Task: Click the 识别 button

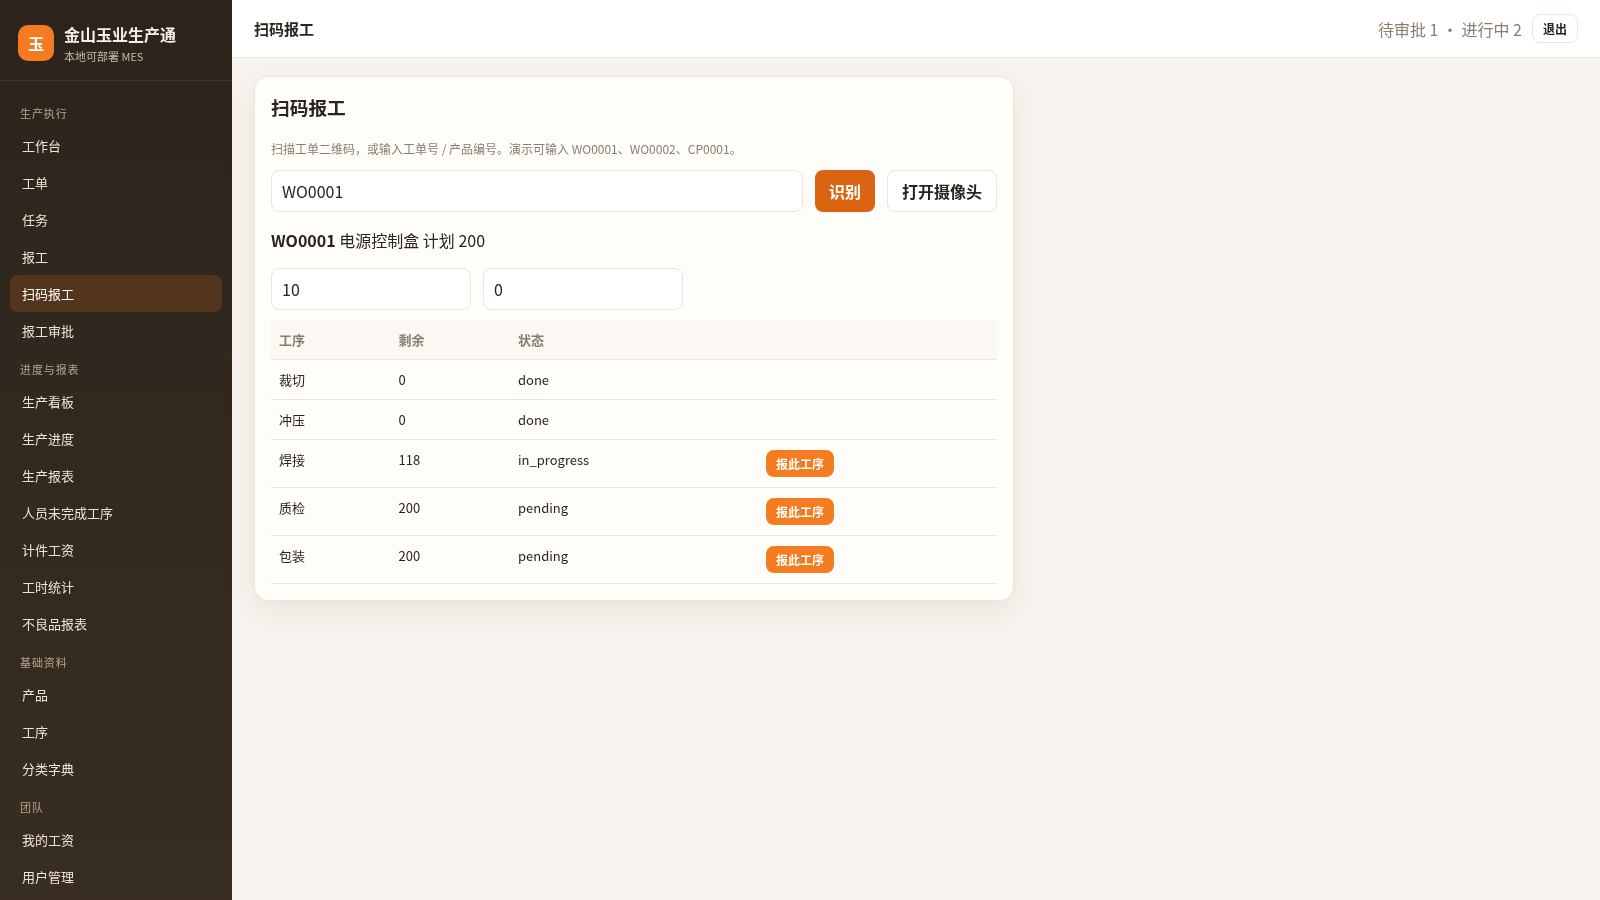Action: 845,191
